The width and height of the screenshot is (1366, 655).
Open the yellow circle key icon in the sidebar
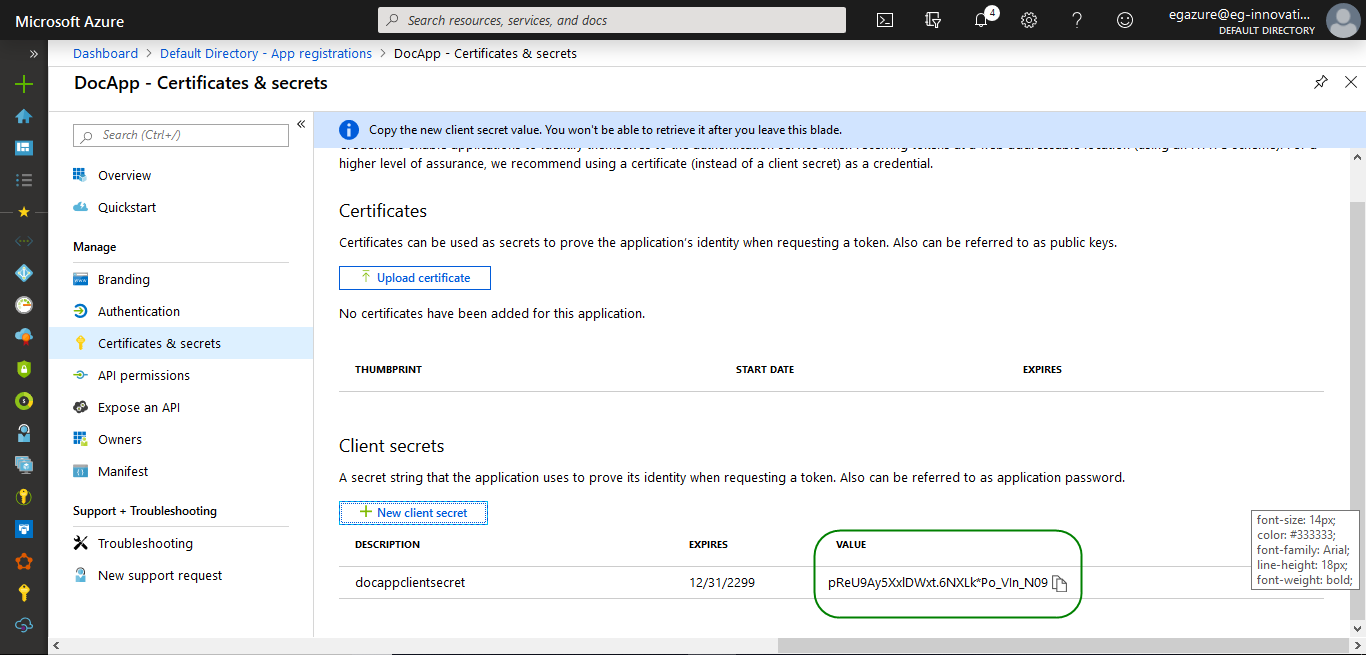click(x=24, y=497)
